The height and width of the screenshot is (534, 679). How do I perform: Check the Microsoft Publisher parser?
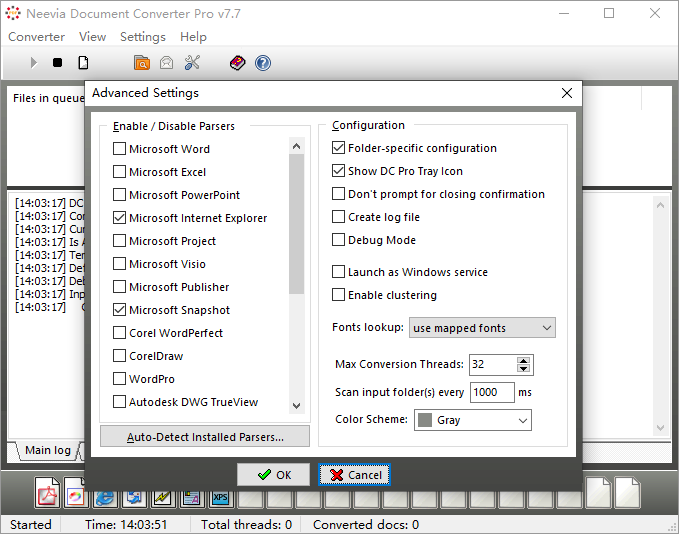pyautogui.click(x=119, y=287)
